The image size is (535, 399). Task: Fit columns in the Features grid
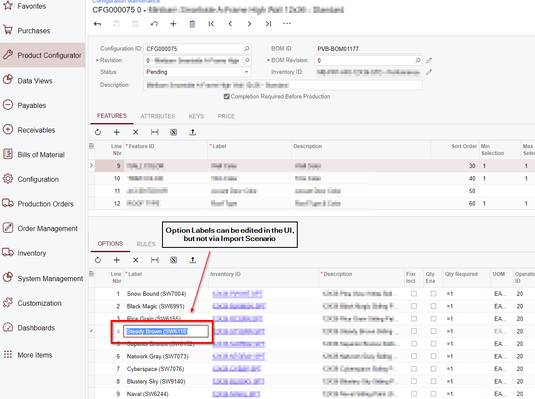tap(155, 132)
